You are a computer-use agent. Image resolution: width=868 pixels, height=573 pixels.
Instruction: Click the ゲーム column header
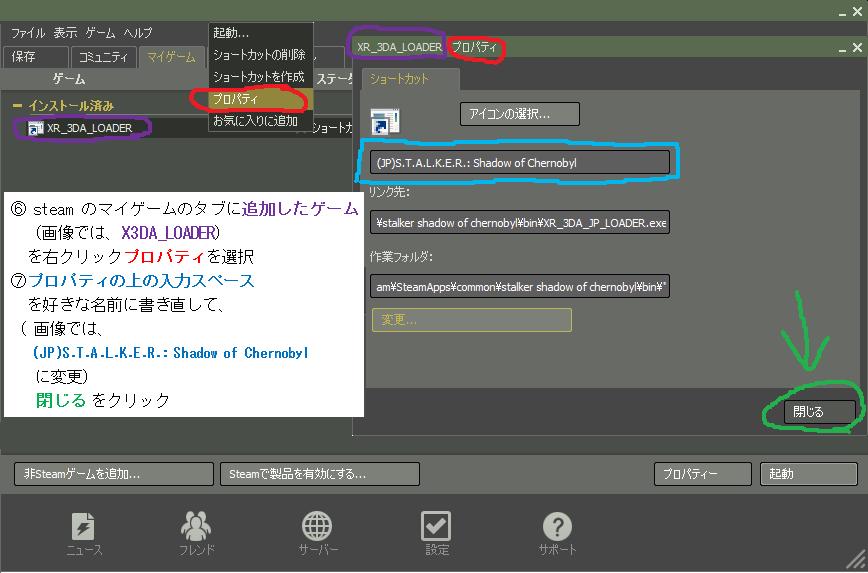[69, 79]
